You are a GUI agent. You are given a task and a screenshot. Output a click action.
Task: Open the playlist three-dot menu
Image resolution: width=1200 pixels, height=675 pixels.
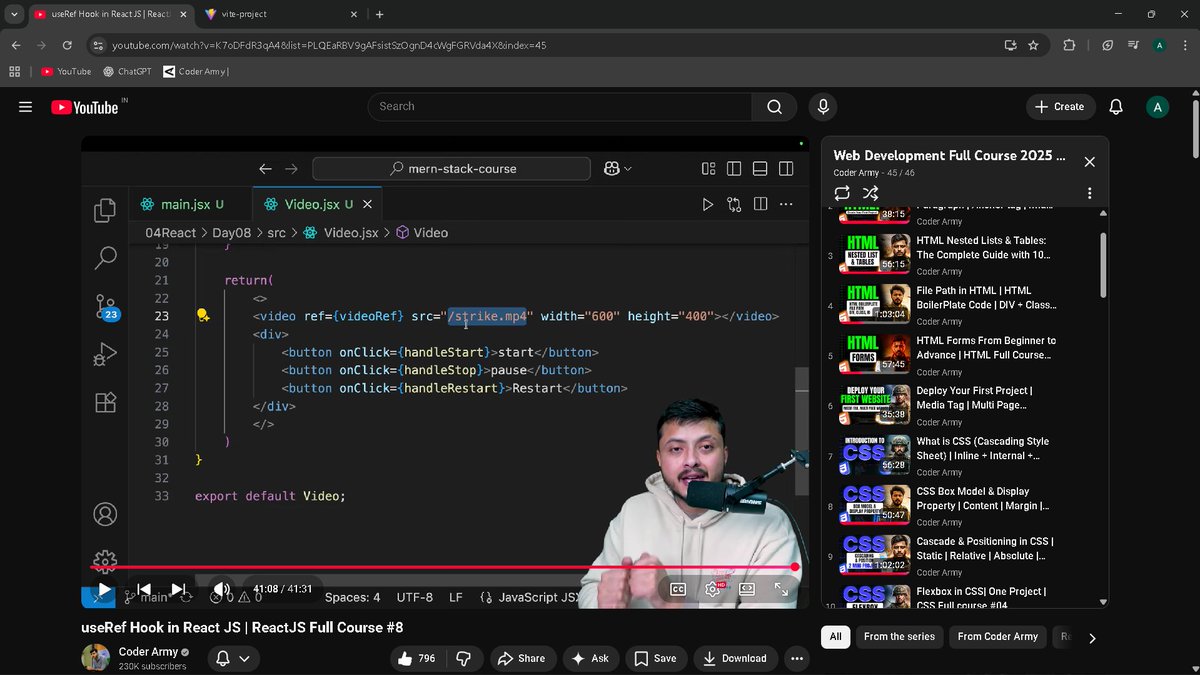(x=1089, y=193)
